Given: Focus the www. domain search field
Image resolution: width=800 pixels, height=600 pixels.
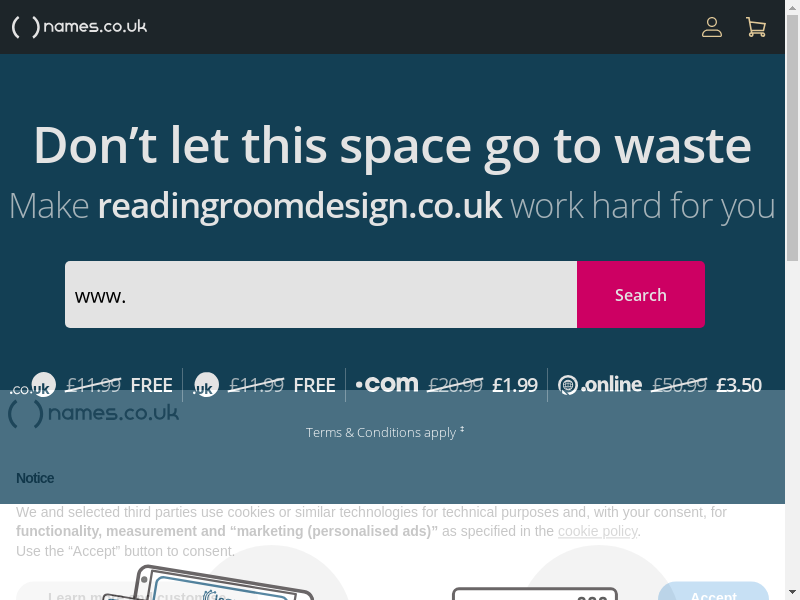Looking at the screenshot, I should pyautogui.click(x=321, y=294).
